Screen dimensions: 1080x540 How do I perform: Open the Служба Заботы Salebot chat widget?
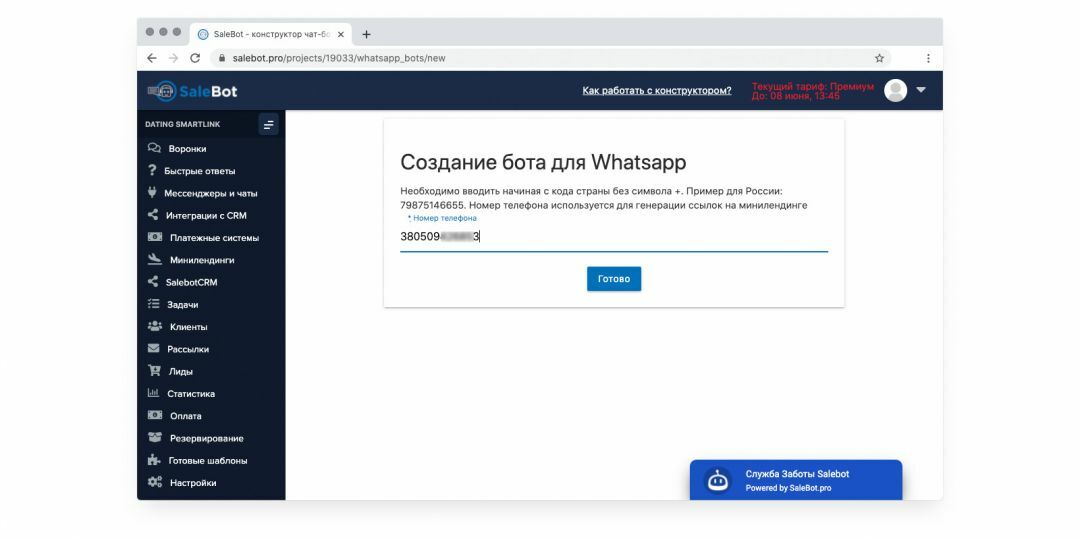click(796, 480)
